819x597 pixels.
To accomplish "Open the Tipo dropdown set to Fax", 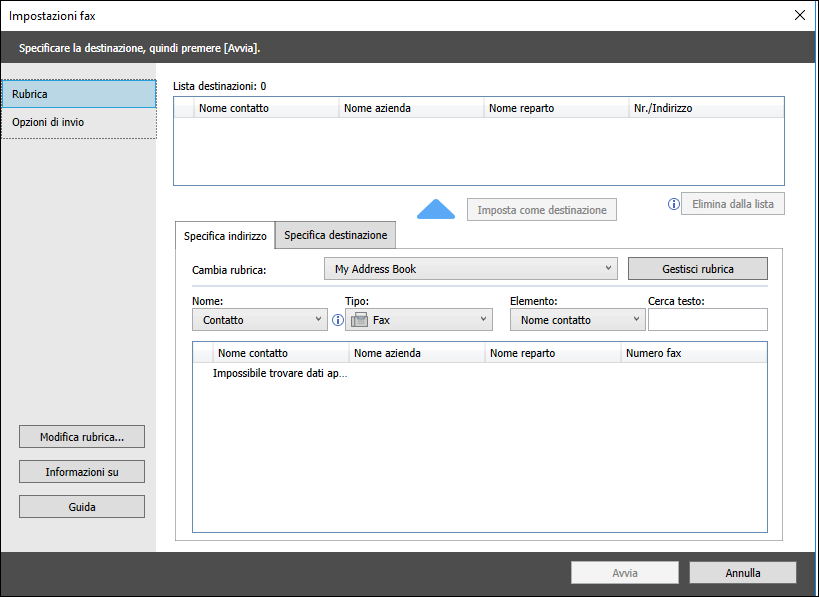I will (419, 320).
